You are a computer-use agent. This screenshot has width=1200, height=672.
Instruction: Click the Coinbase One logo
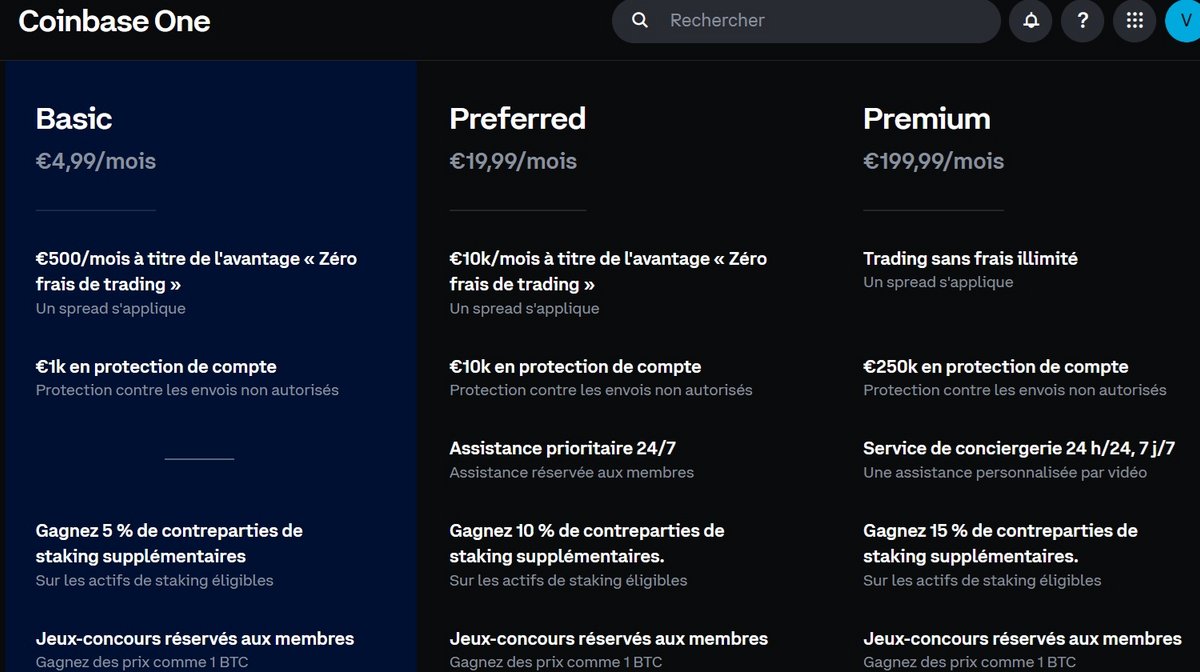click(x=113, y=20)
